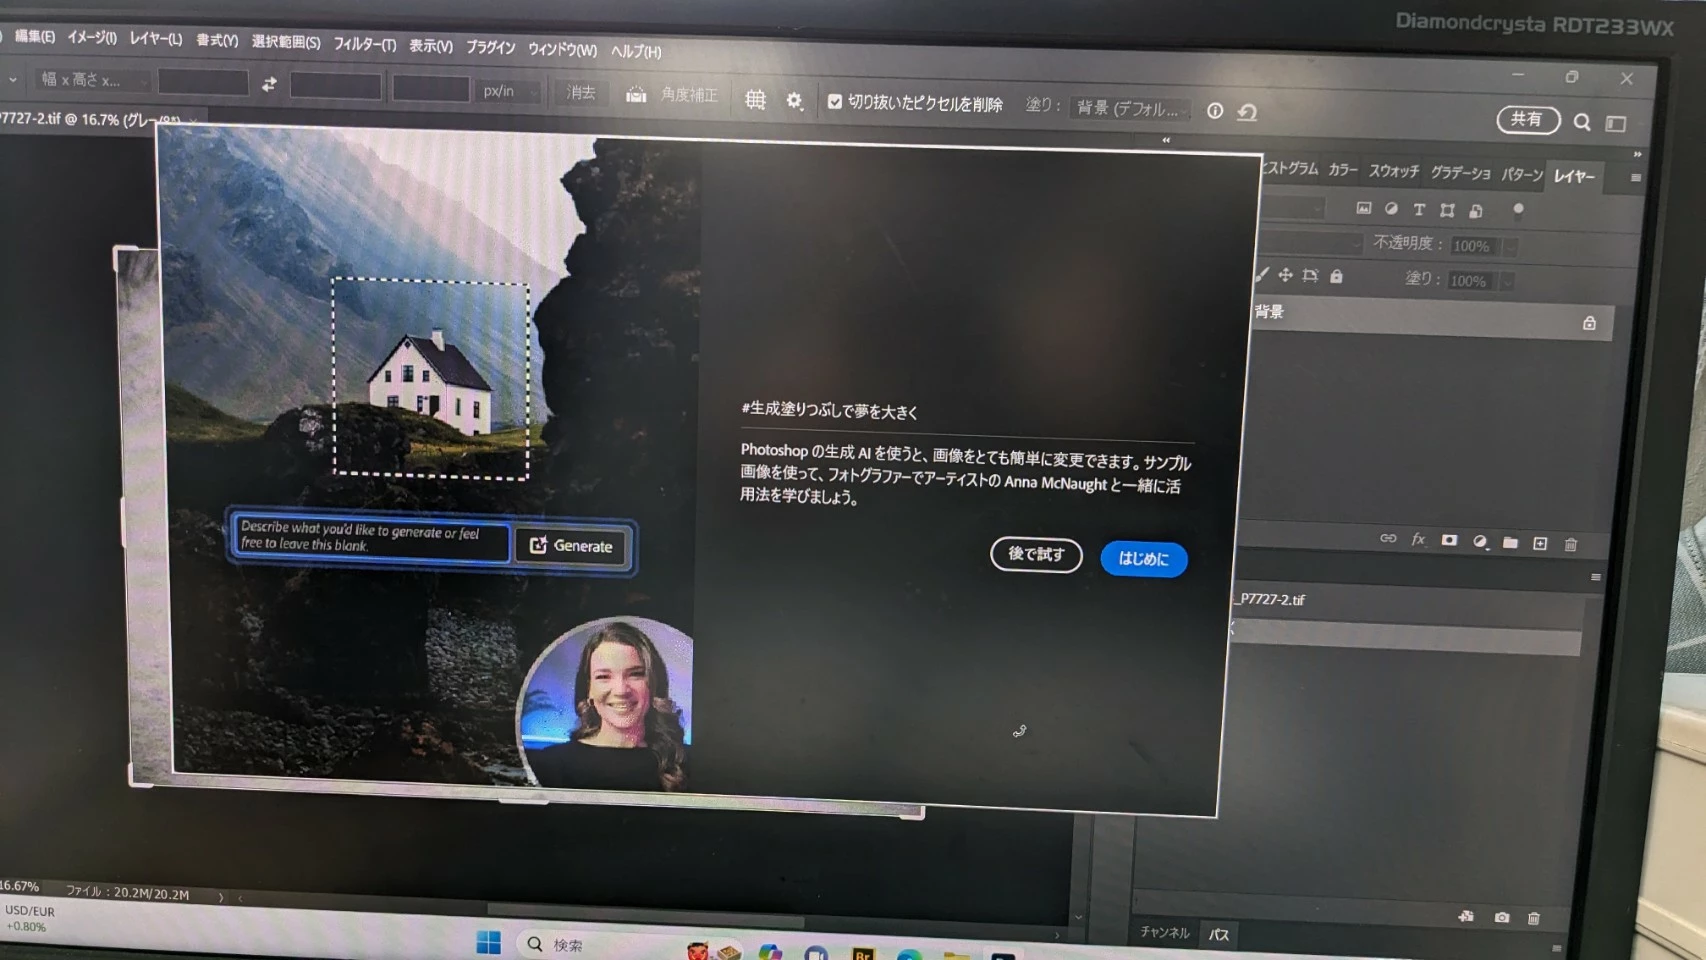Filter layers by adjustment layer icon
Viewport: 1706px width, 960px height.
(x=1391, y=209)
